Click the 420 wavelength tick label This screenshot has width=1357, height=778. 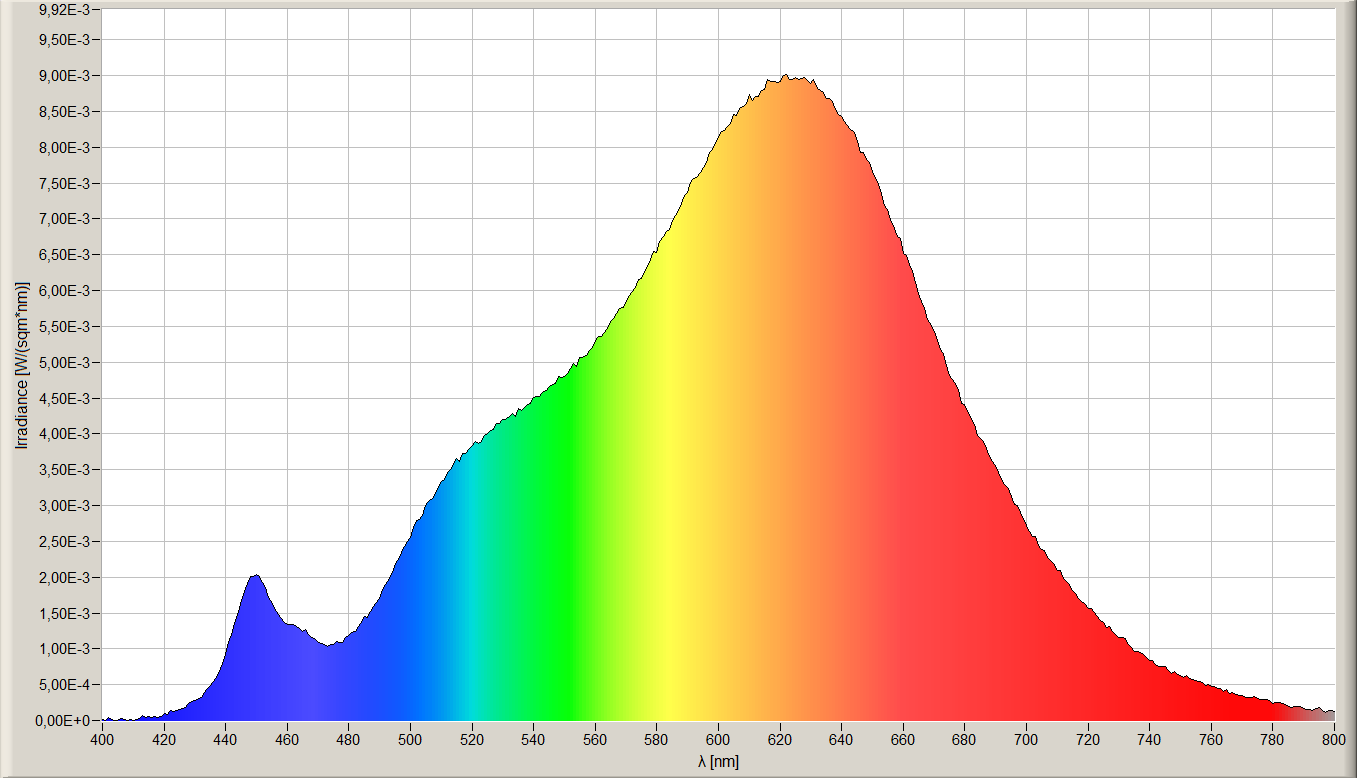point(164,740)
